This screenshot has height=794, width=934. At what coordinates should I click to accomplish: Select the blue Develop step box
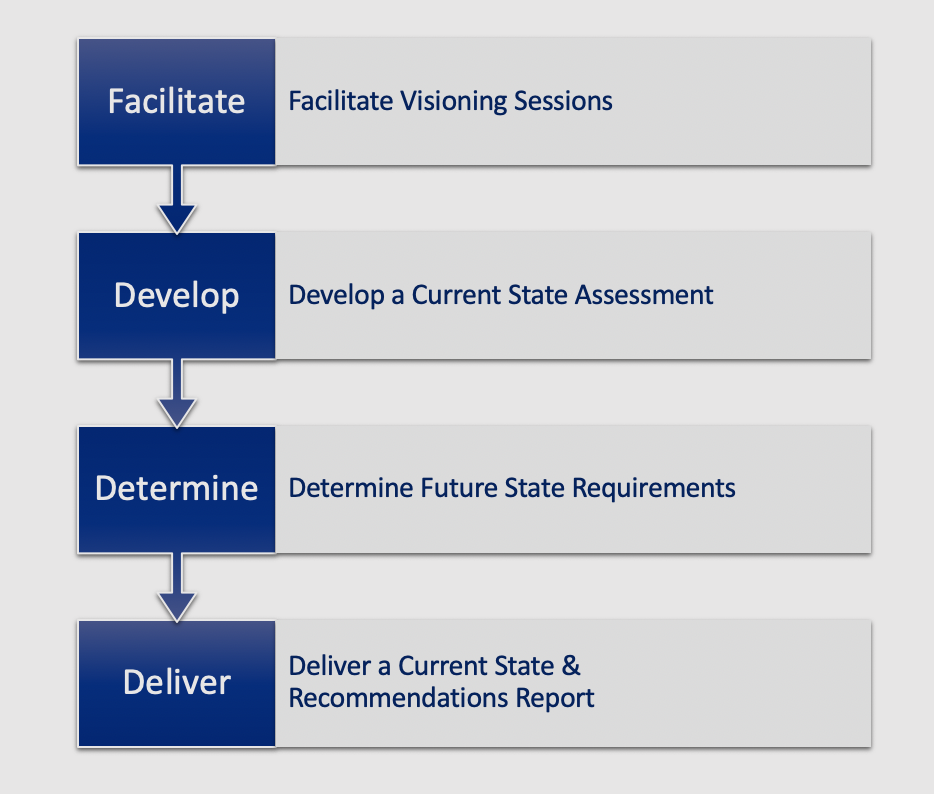coord(176,295)
